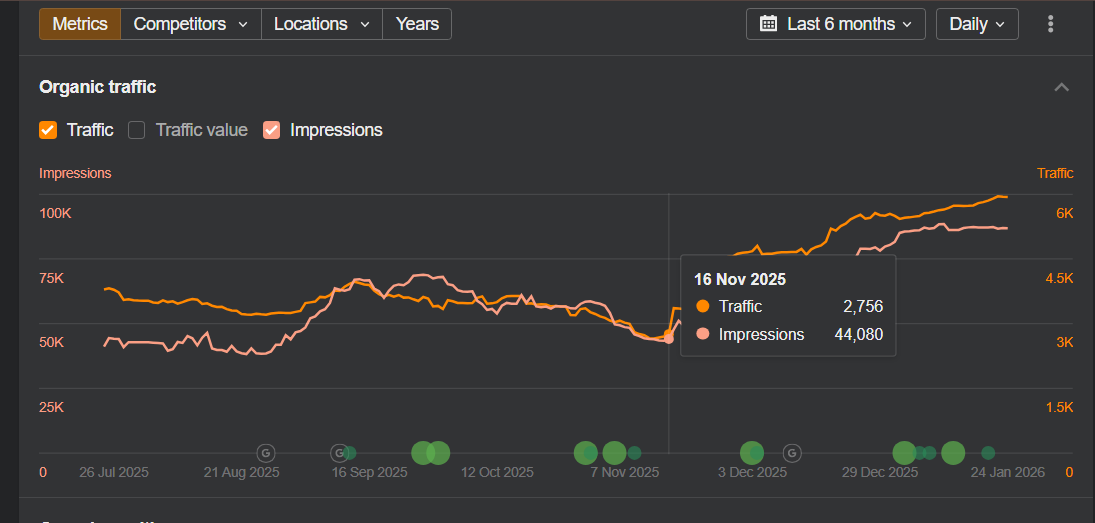This screenshot has width=1095, height=523.
Task: Open the Daily granularity dropdown
Action: (x=976, y=24)
